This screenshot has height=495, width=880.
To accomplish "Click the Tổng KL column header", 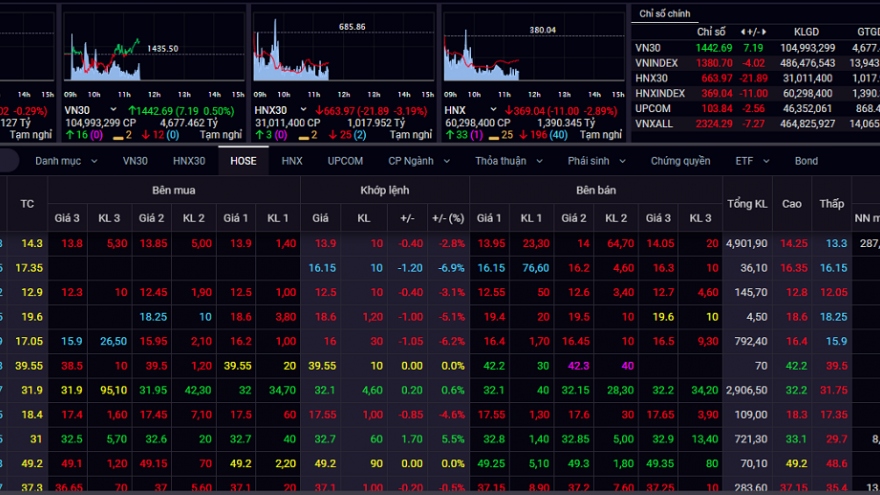I will (746, 204).
